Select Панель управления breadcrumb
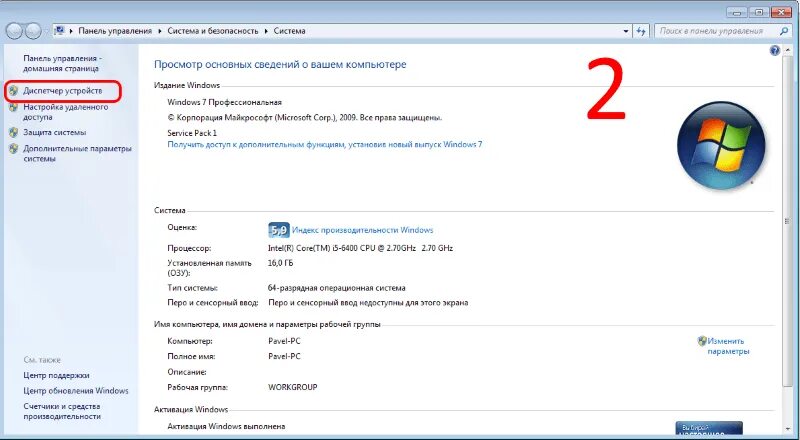Viewport: 800px width, 440px height. [x=115, y=31]
